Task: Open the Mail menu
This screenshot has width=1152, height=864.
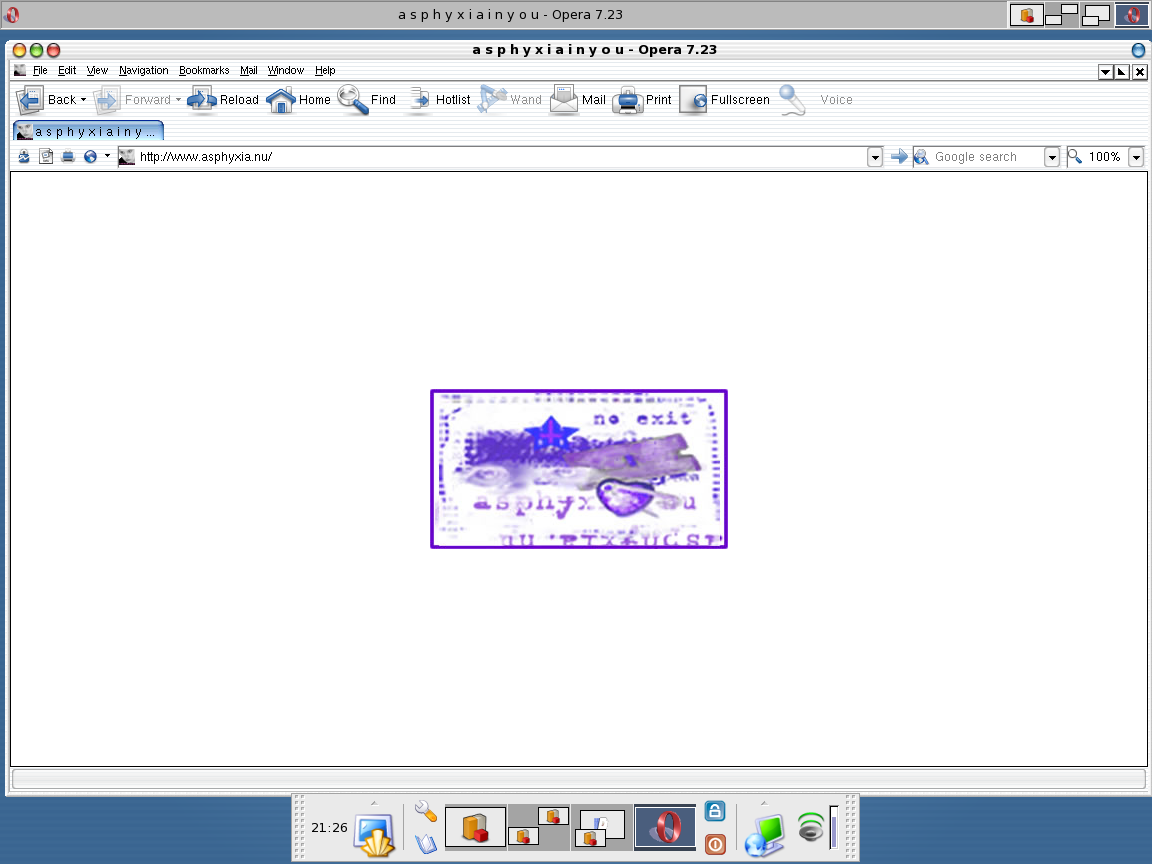Action: 248,71
